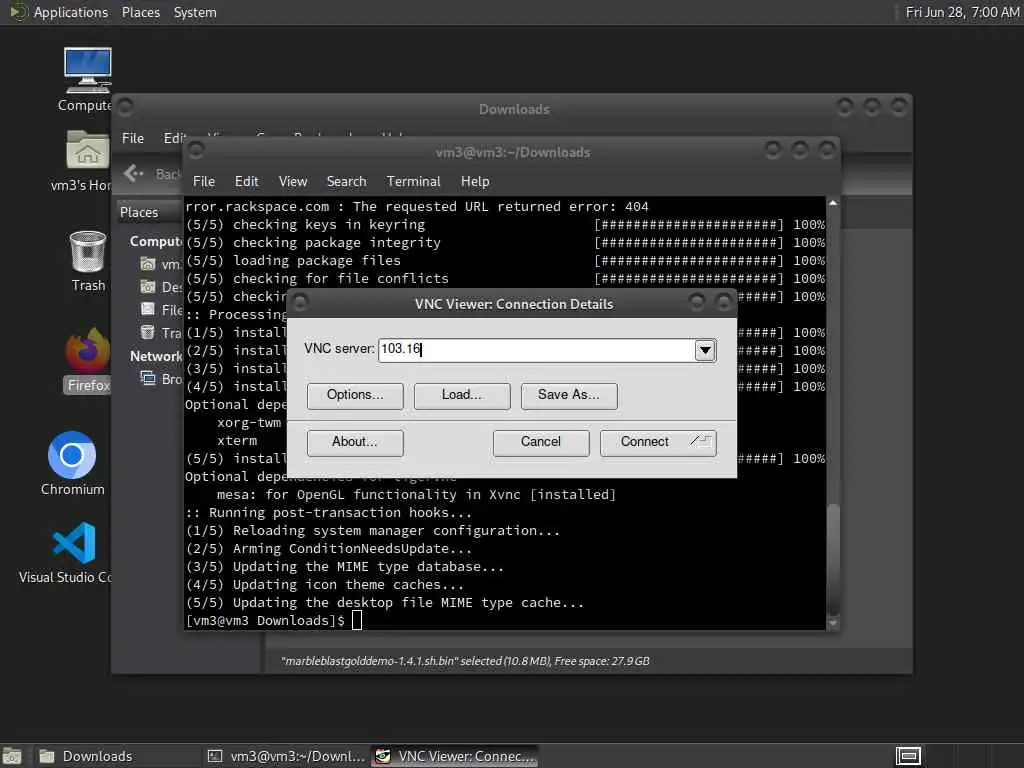Image resolution: width=1024 pixels, height=768 pixels.
Task: Click the Options... button
Action: pos(355,395)
